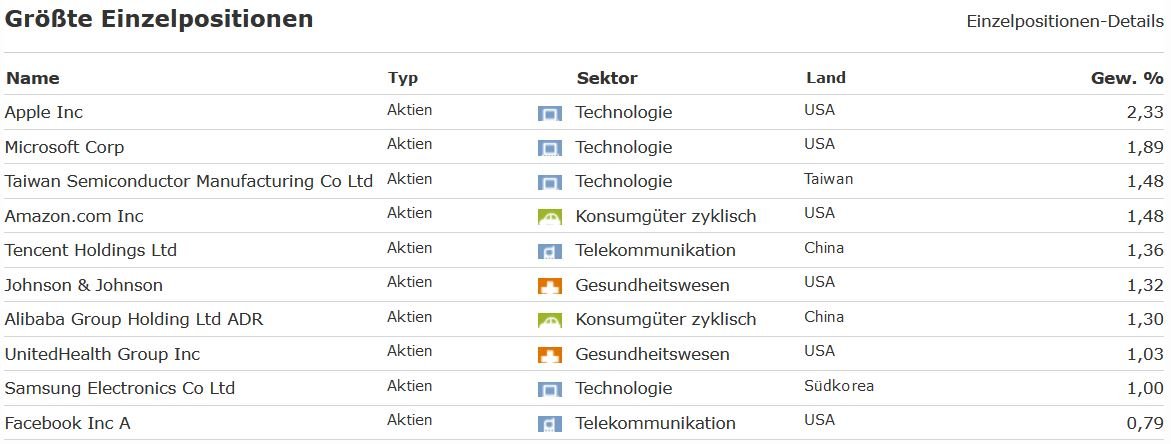
Task: Click the Gew. % column header
Action: 1127,78
